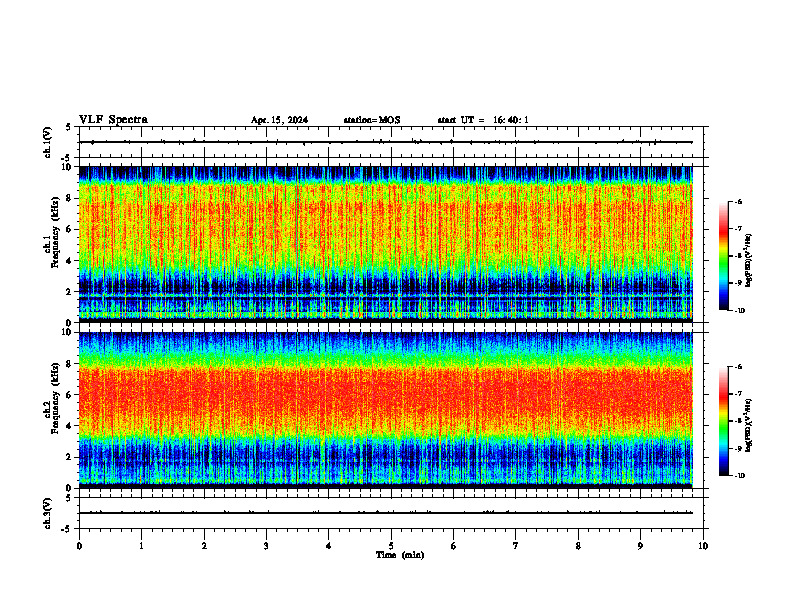Click the 'Time (min)' axis title
Viewport: 792px width, 612px height.
pos(400,555)
